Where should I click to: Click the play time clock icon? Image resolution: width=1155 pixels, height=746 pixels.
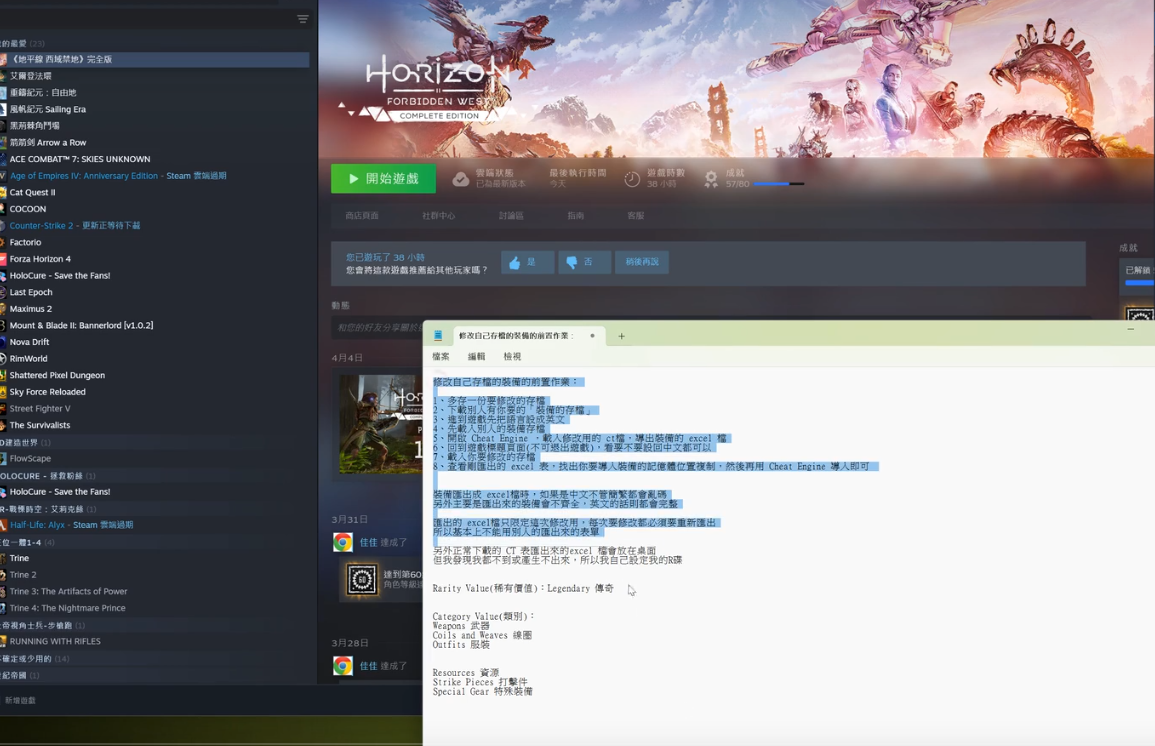632,179
